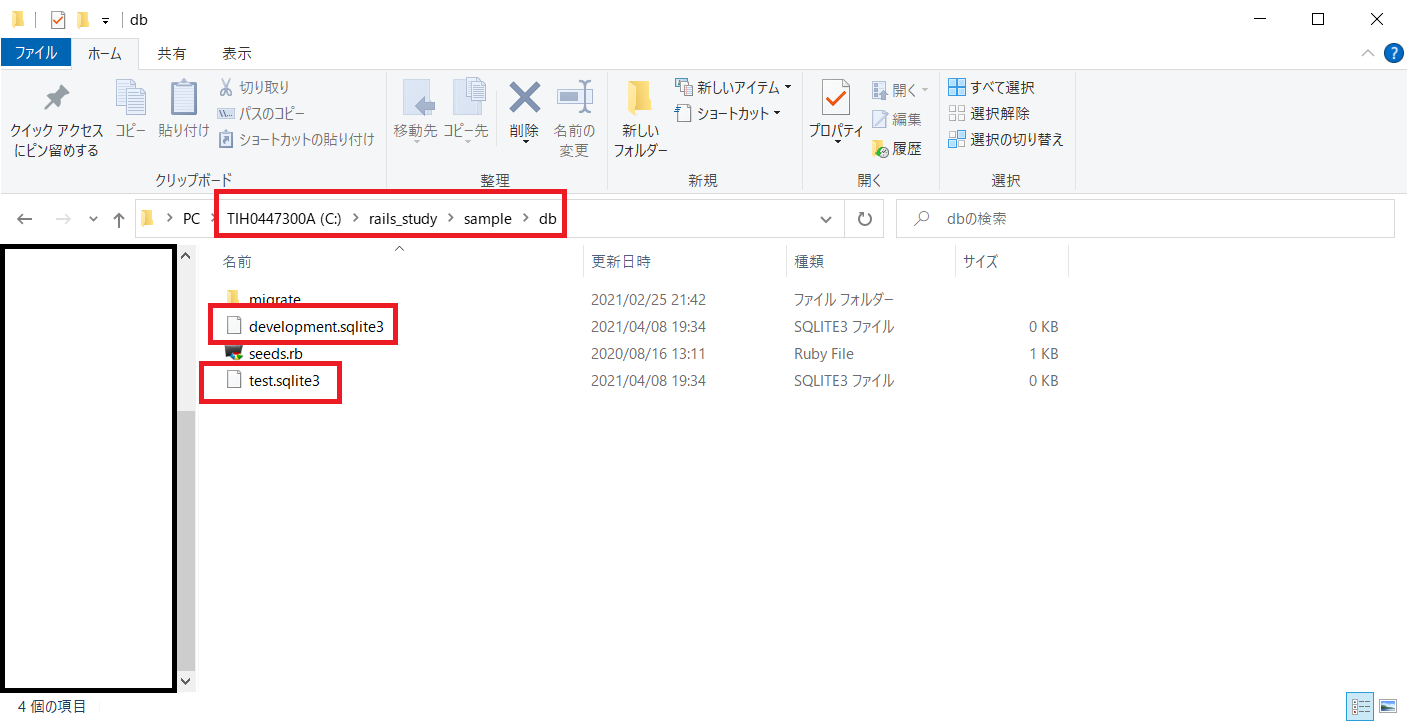The image size is (1407, 721).
Task: Switch to Large icons view in status bar
Action: (x=1388, y=707)
